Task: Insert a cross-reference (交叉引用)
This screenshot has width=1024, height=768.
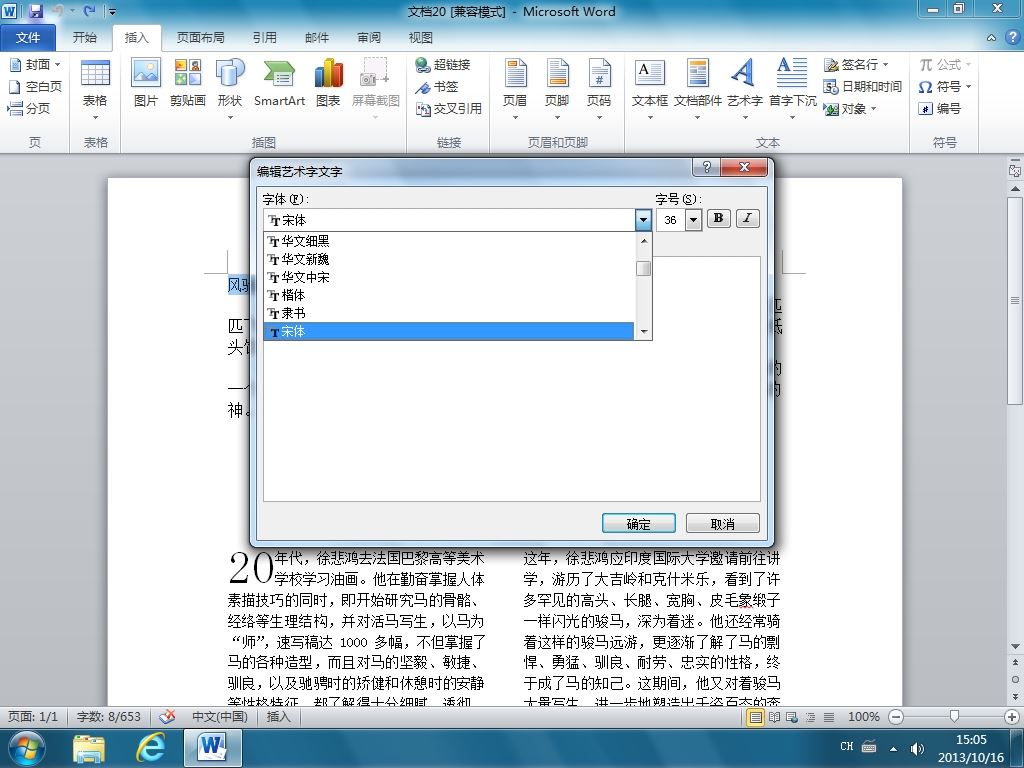Action: point(449,108)
